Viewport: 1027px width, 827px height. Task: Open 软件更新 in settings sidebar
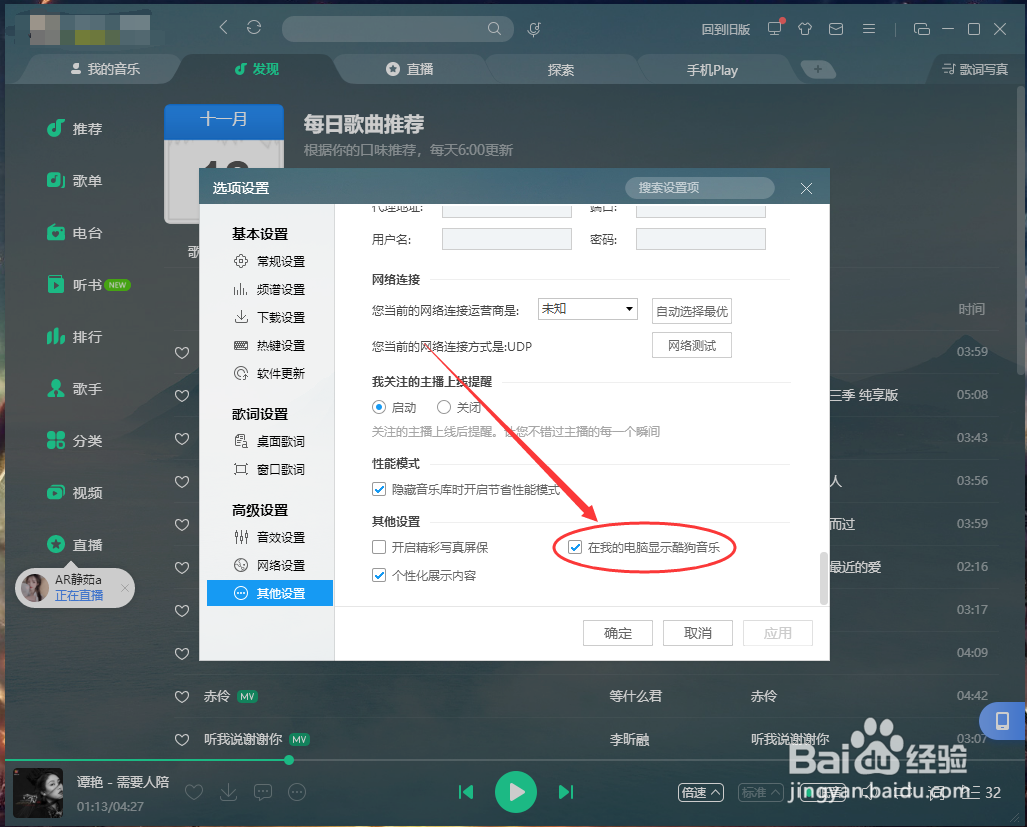click(269, 373)
